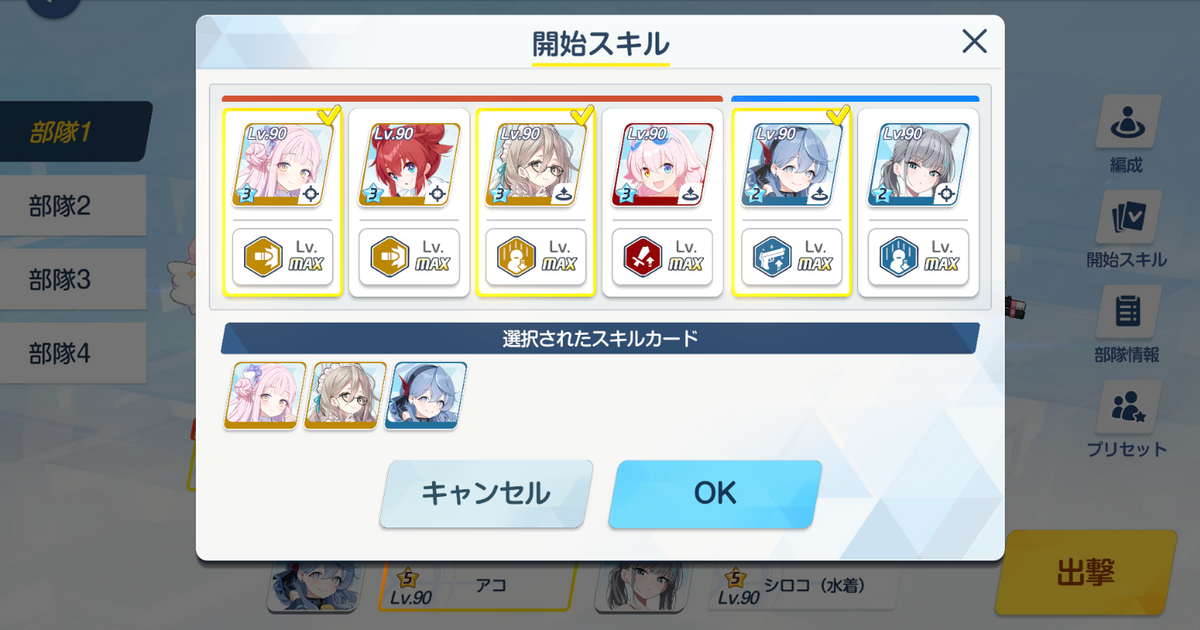The width and height of the screenshot is (1200, 630).
Task: Switch to 部隊1 tab
Action: pyautogui.click(x=72, y=132)
